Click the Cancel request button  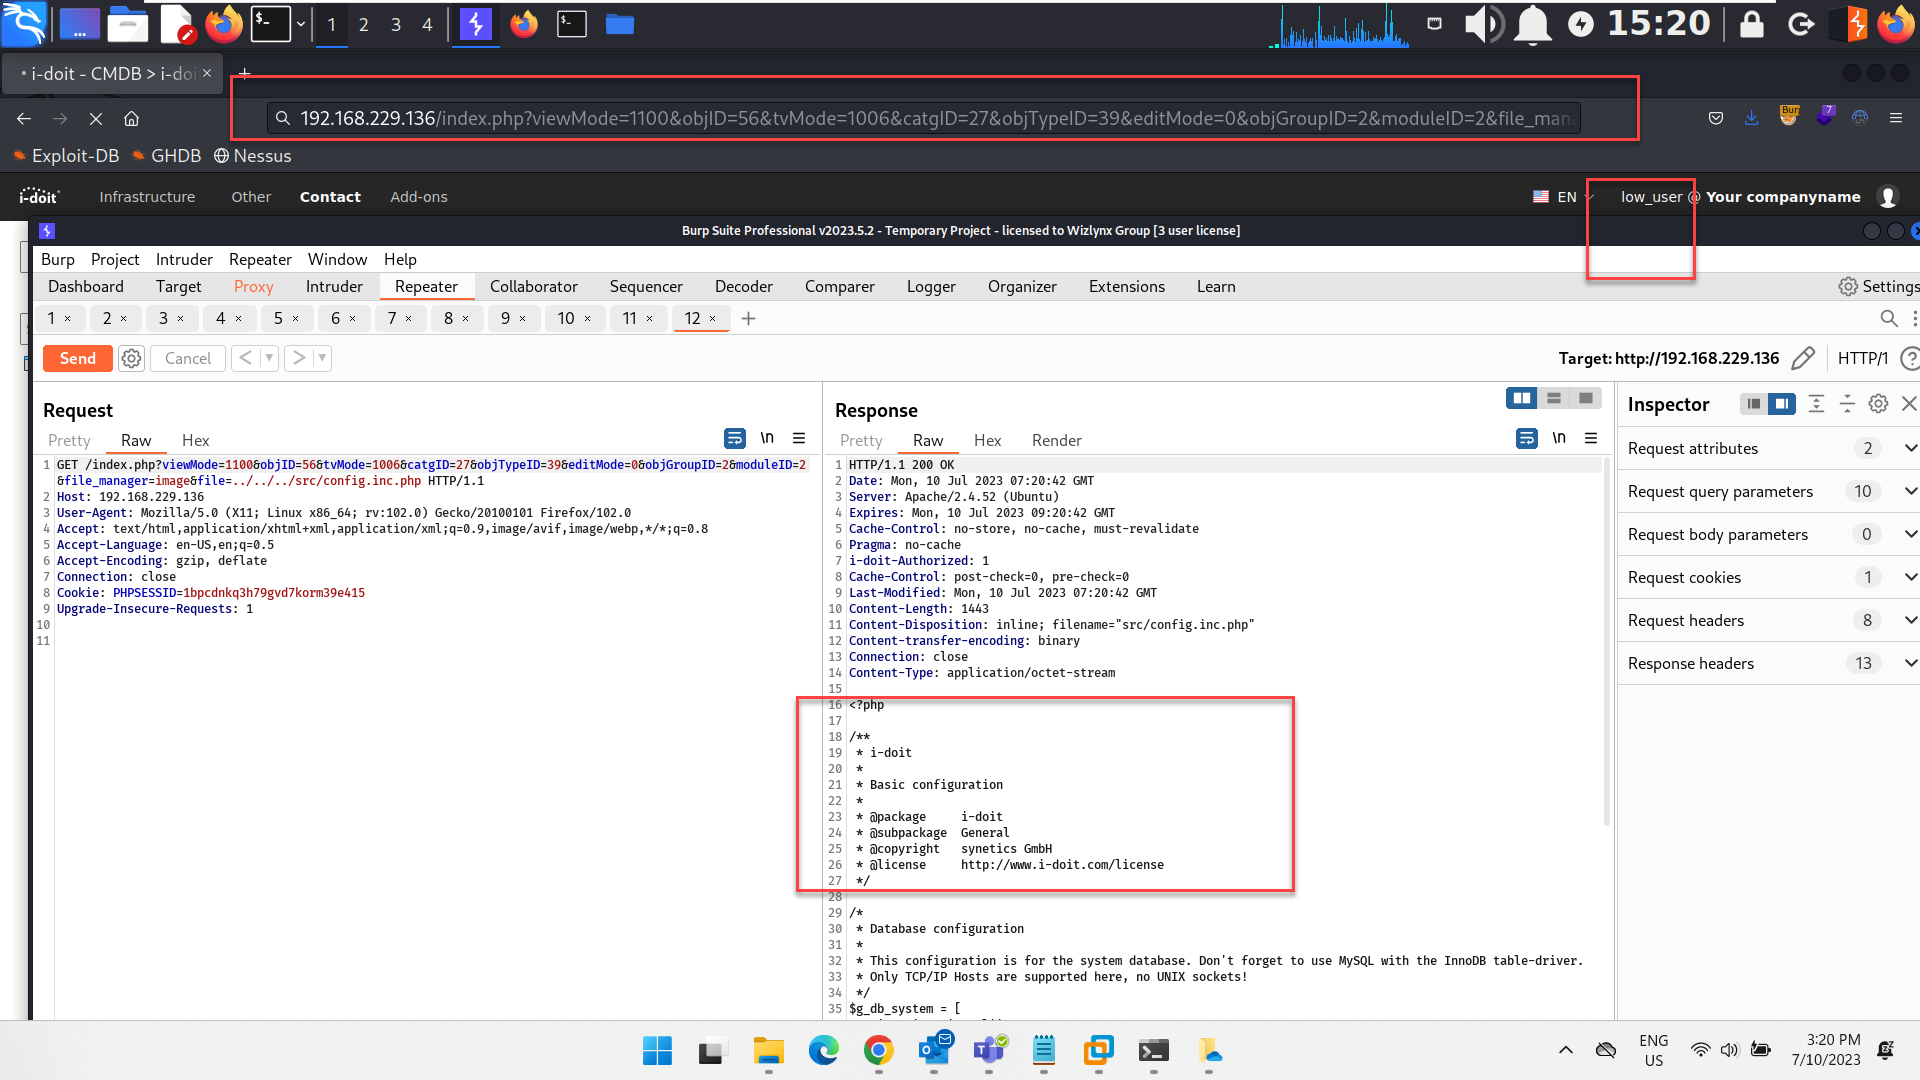click(188, 358)
